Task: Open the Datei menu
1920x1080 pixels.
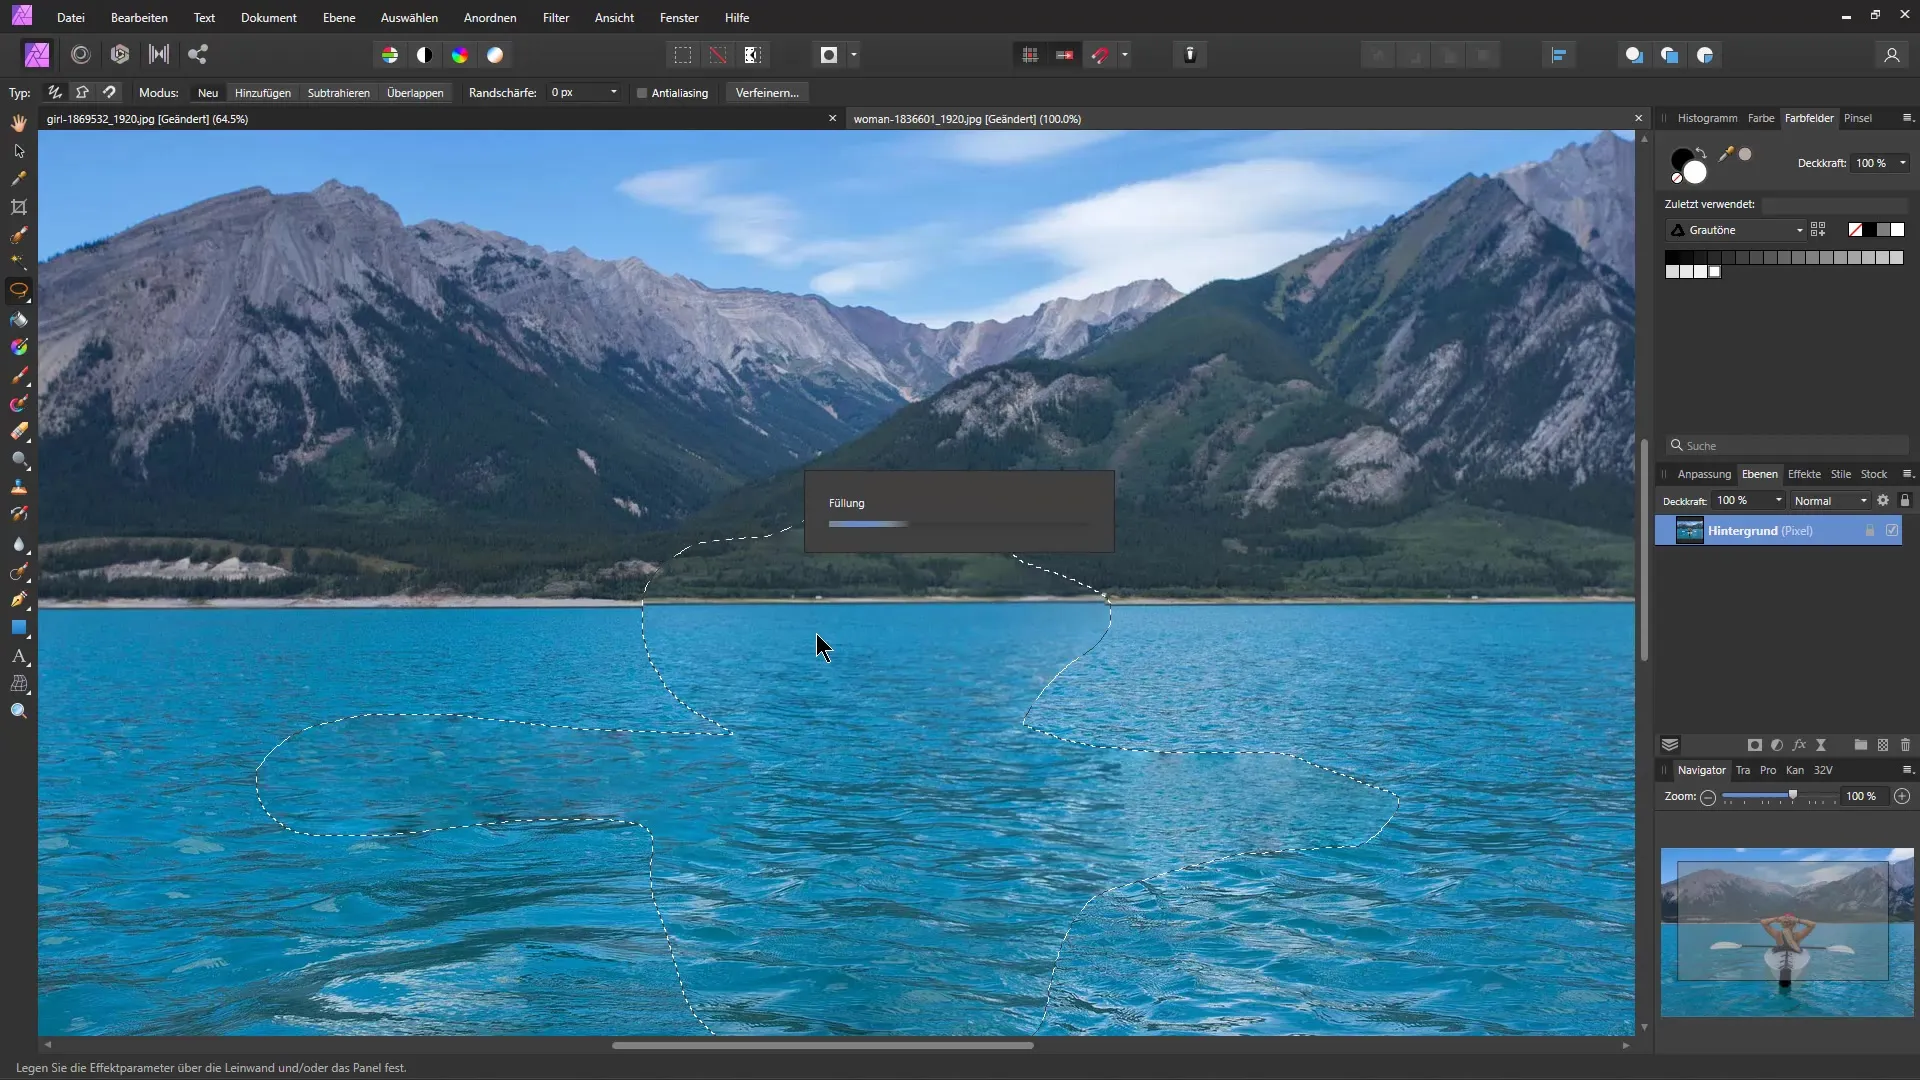Action: tap(71, 18)
